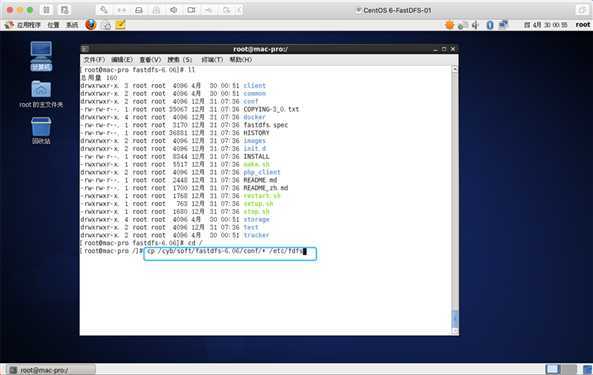Select root's home folder desktop icon
Viewport: 593px width, 375px height.
[41, 94]
